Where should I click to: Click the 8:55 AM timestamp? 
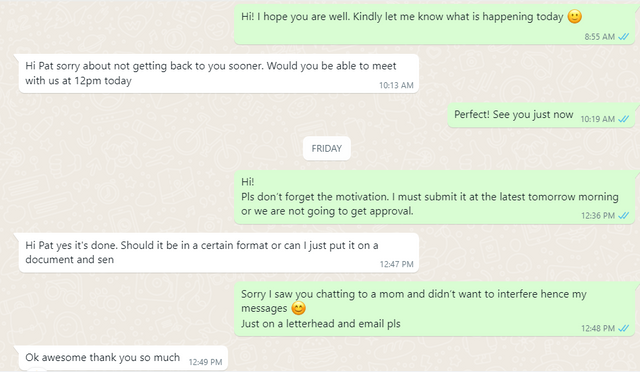pos(599,37)
